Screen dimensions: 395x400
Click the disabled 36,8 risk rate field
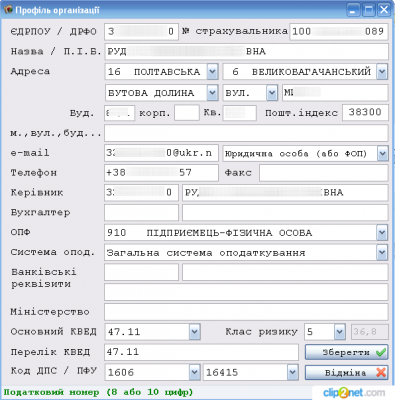(370, 332)
